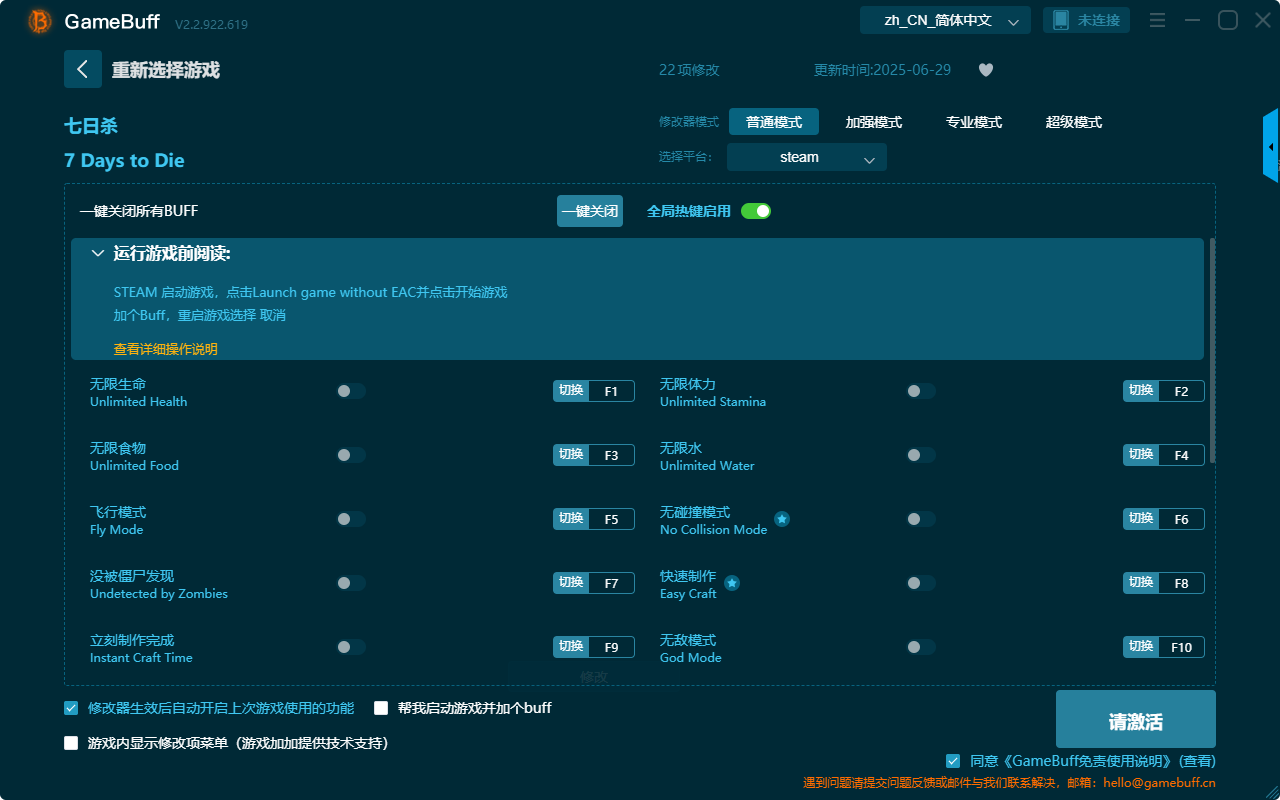Open the zh_CN_简体中文 language dropdown
This screenshot has height=800, width=1280.
[944, 19]
